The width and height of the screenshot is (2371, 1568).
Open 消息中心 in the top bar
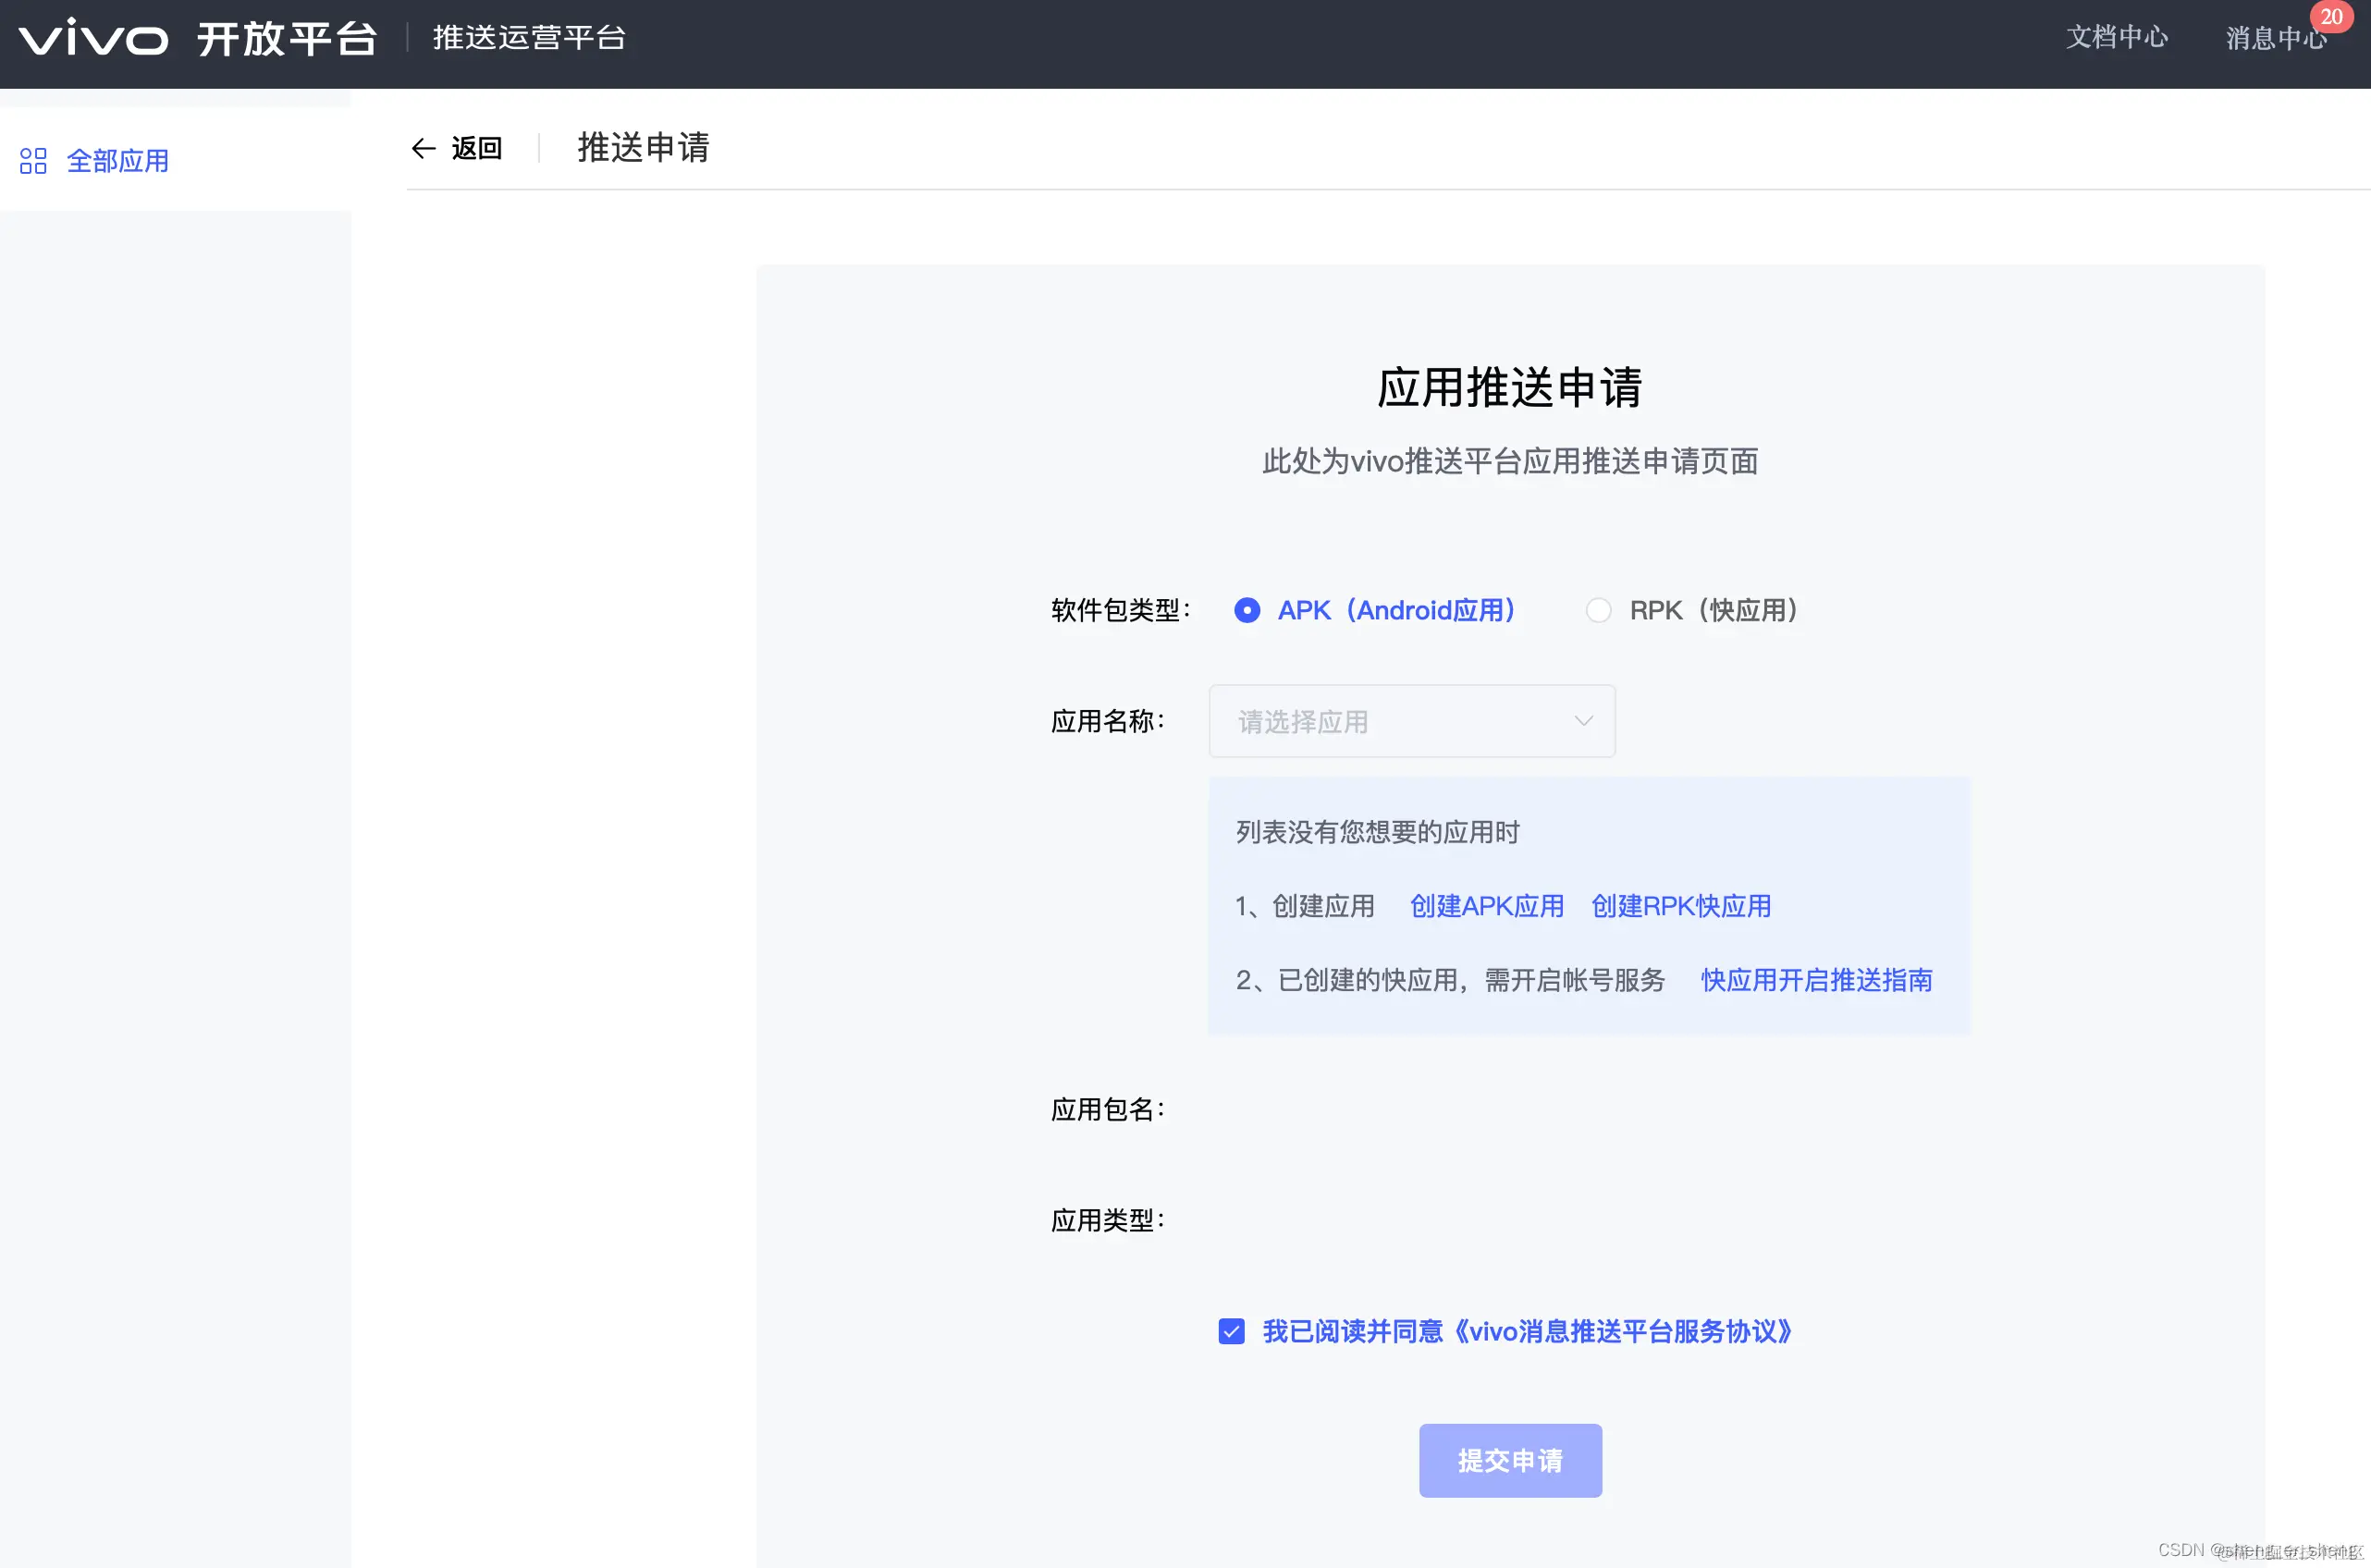tap(2276, 38)
